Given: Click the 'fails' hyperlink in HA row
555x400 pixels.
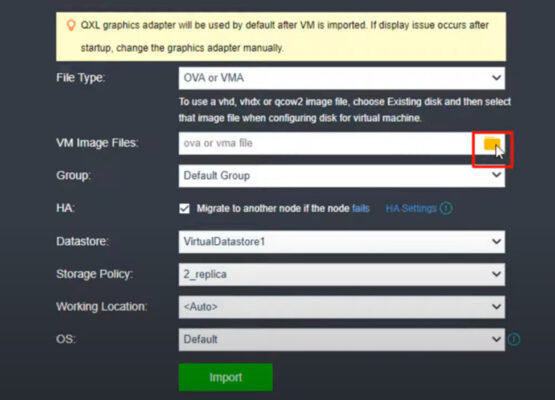Looking at the screenshot, I should 361,208.
